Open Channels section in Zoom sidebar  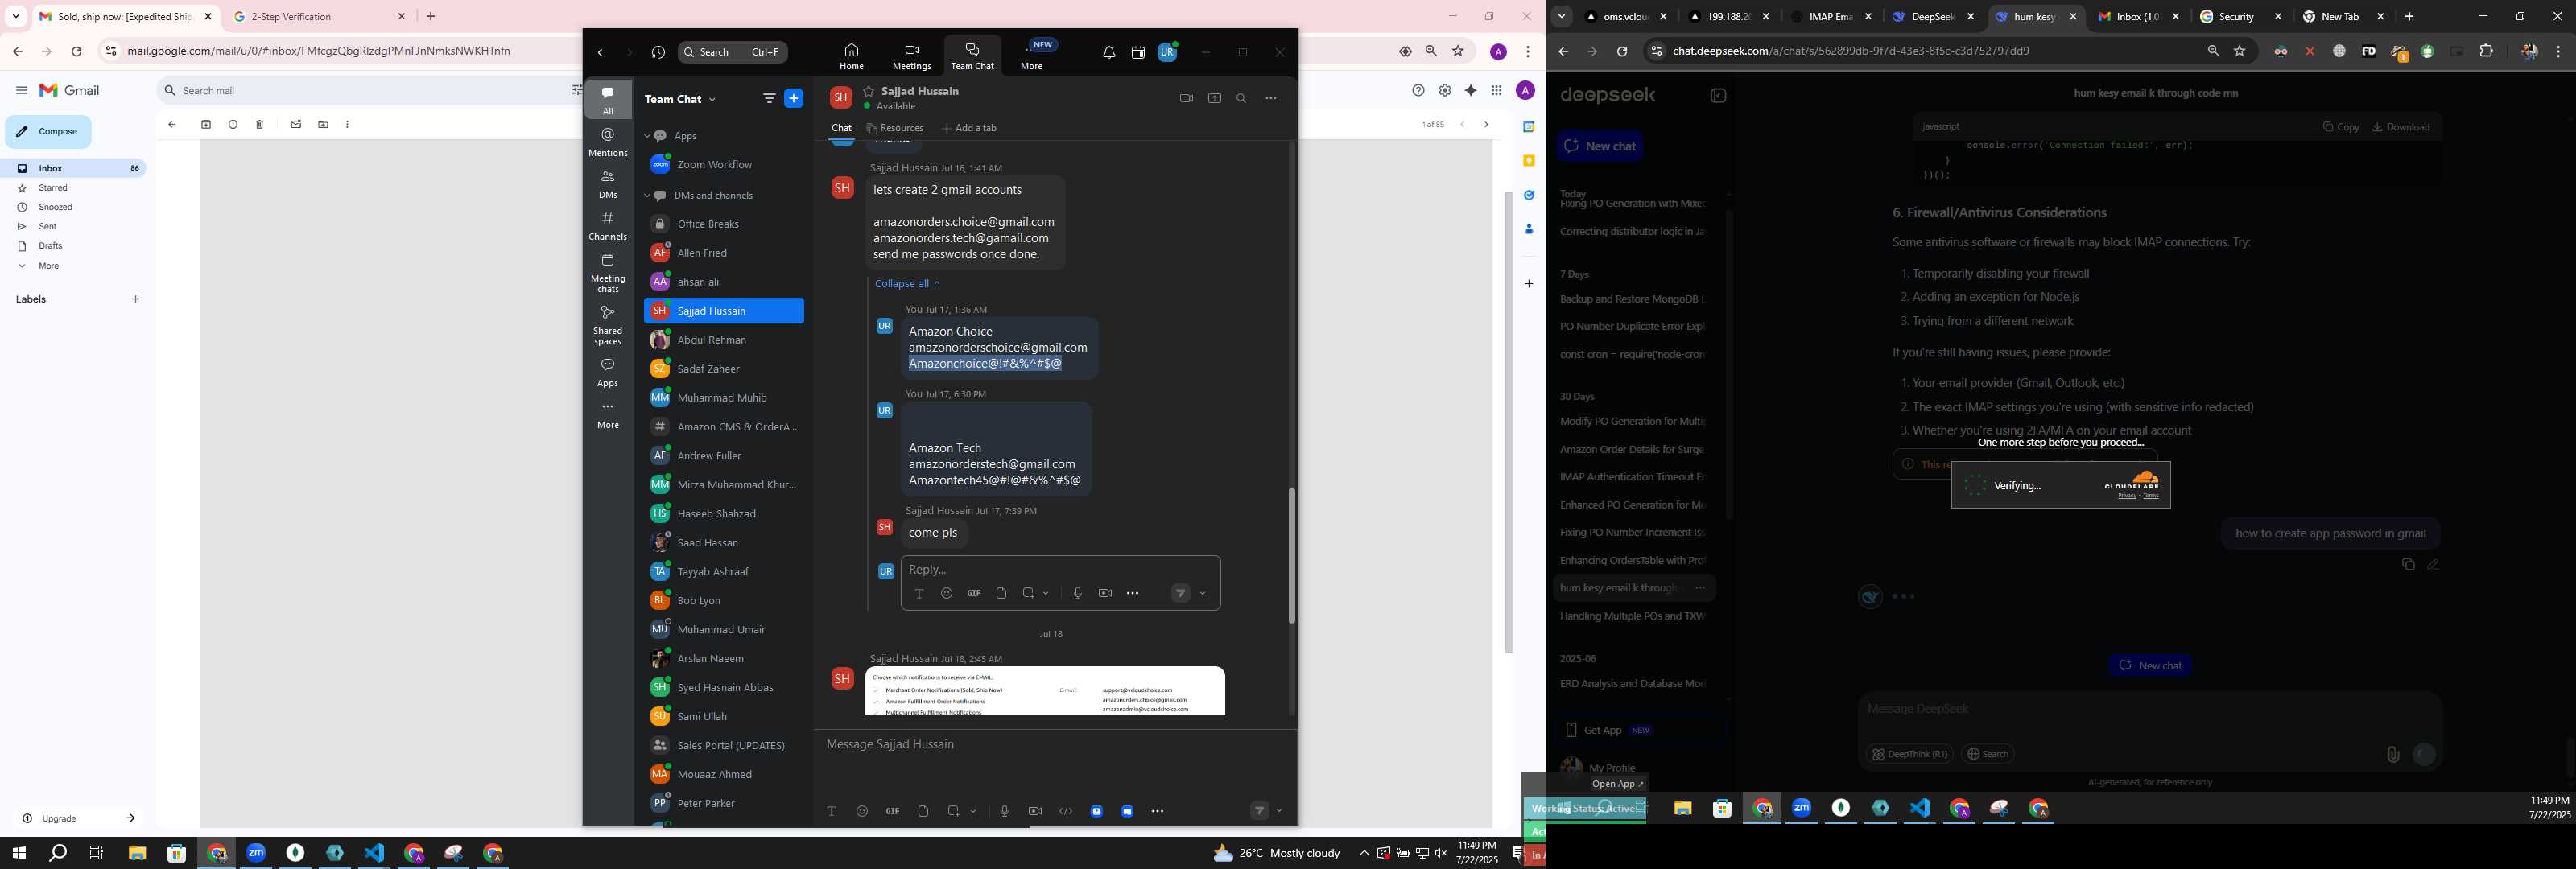pos(608,226)
